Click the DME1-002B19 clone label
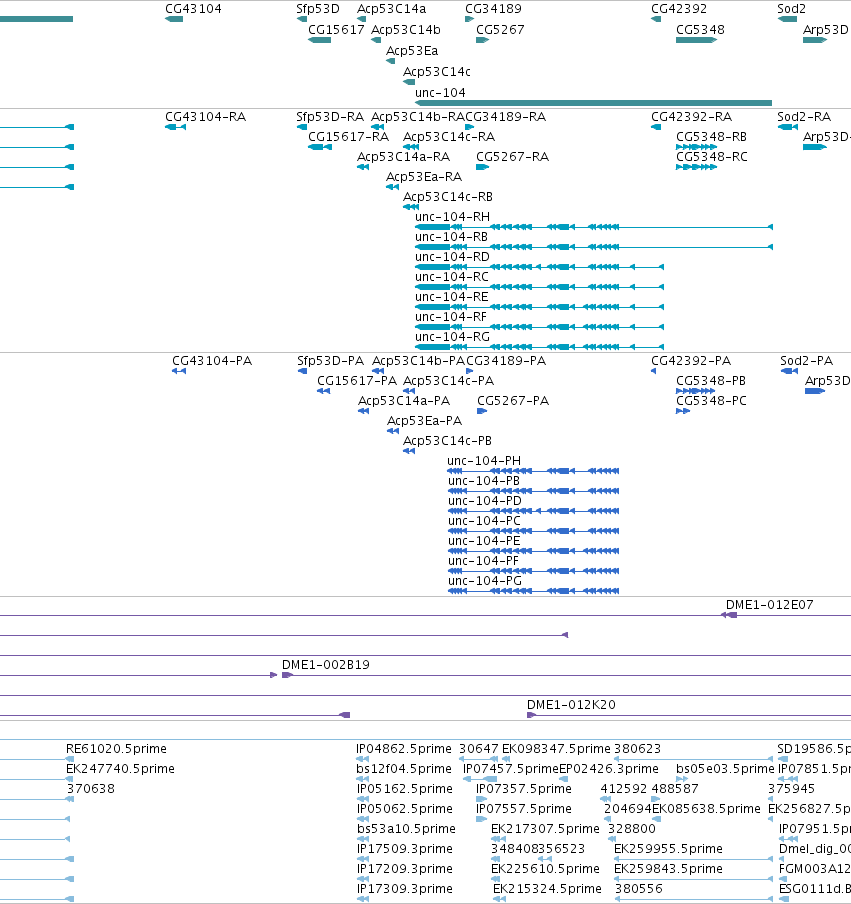The image size is (851, 904). pyautogui.click(x=325, y=665)
